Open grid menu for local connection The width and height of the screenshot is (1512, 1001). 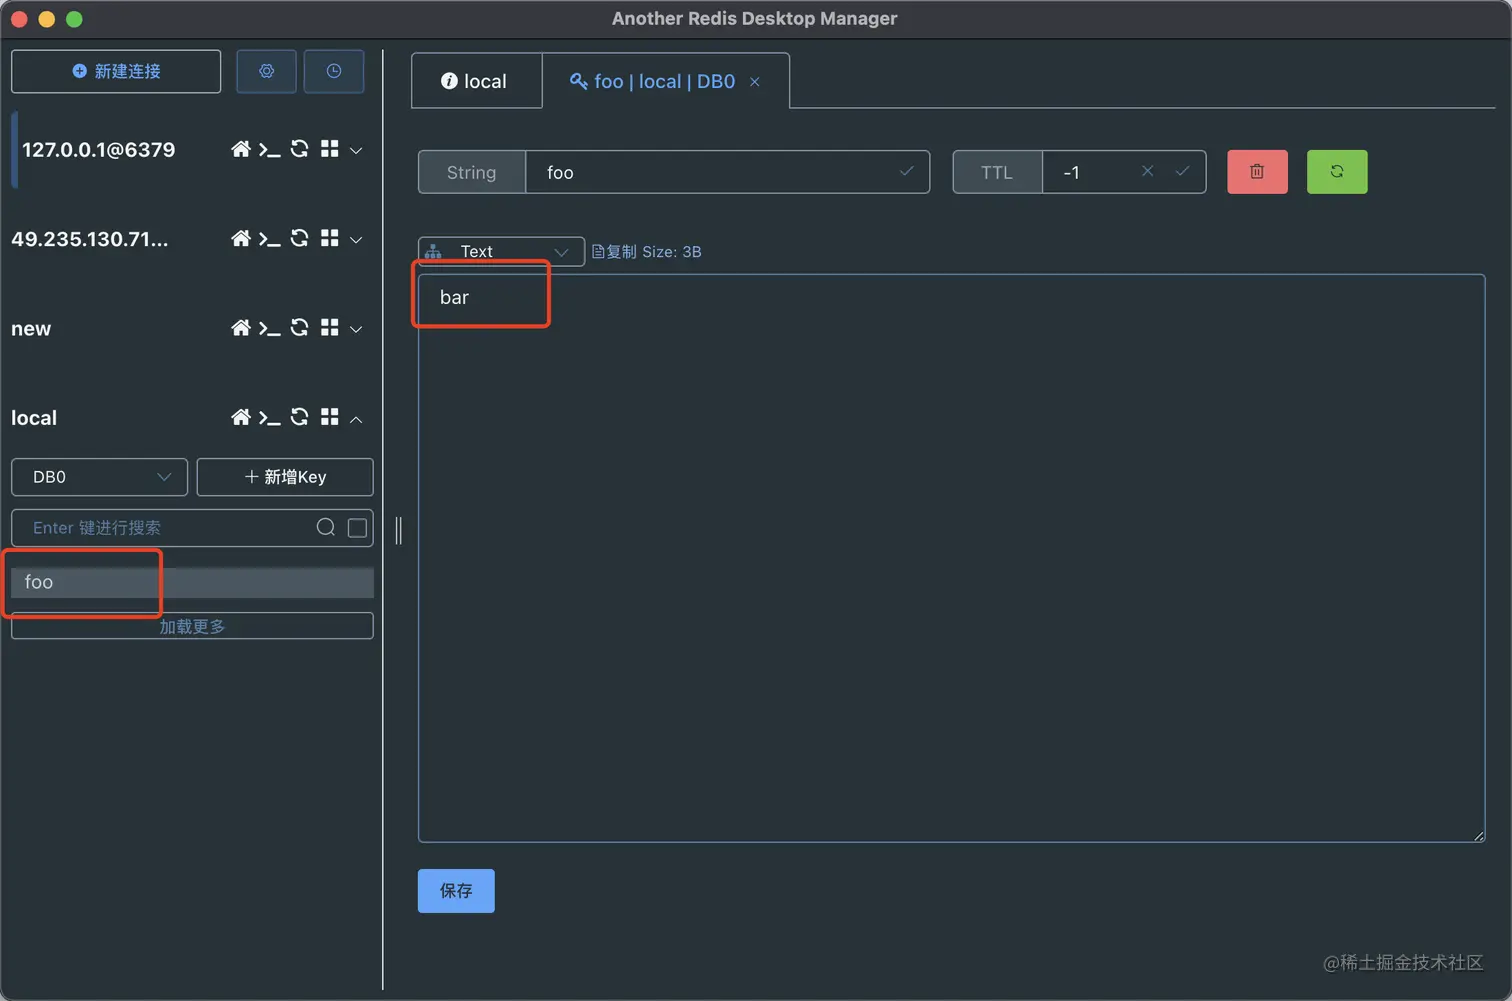(329, 417)
